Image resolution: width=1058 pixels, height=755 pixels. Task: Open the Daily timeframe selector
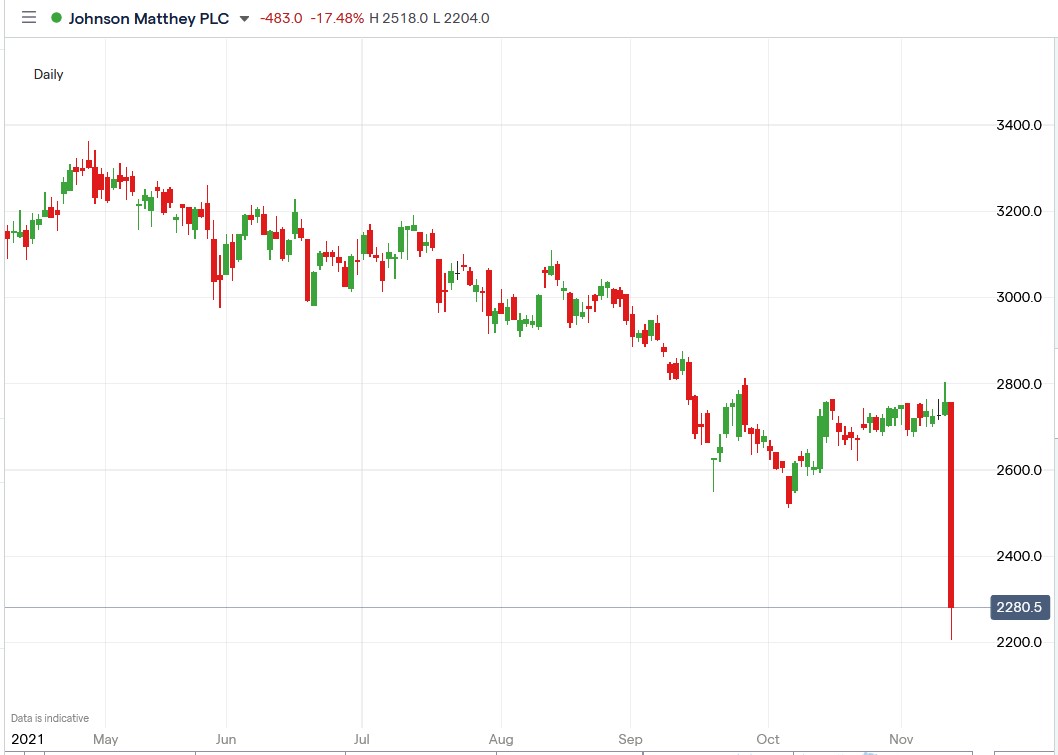[x=48, y=73]
